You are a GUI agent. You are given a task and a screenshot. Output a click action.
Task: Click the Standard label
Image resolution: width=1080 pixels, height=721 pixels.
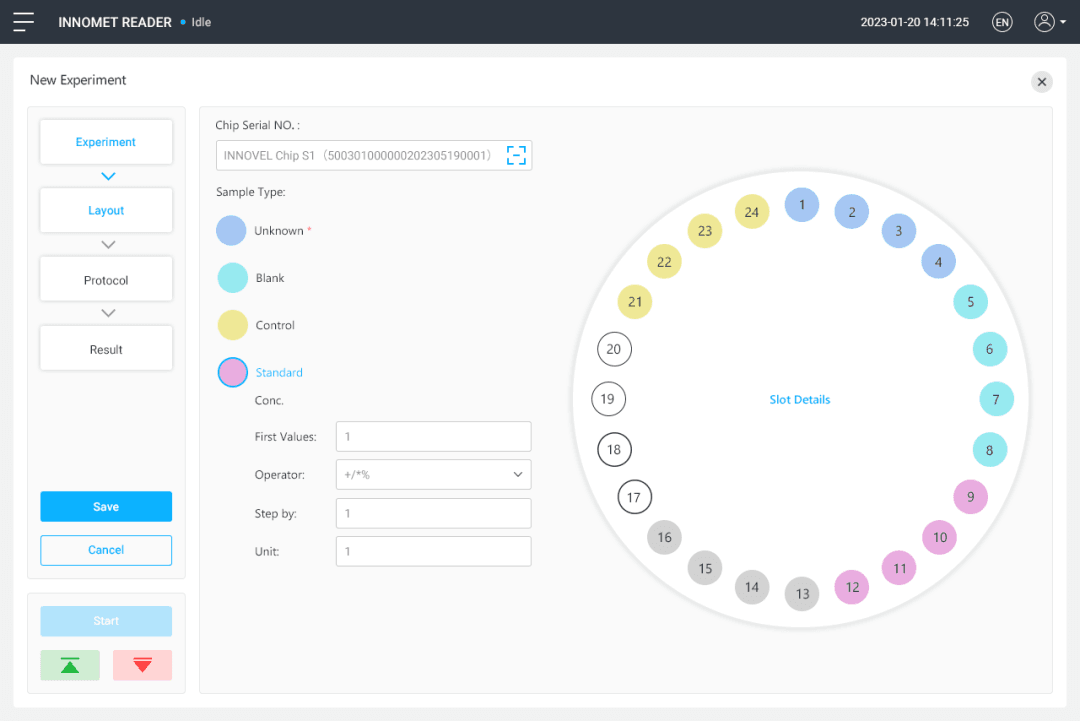pos(279,373)
